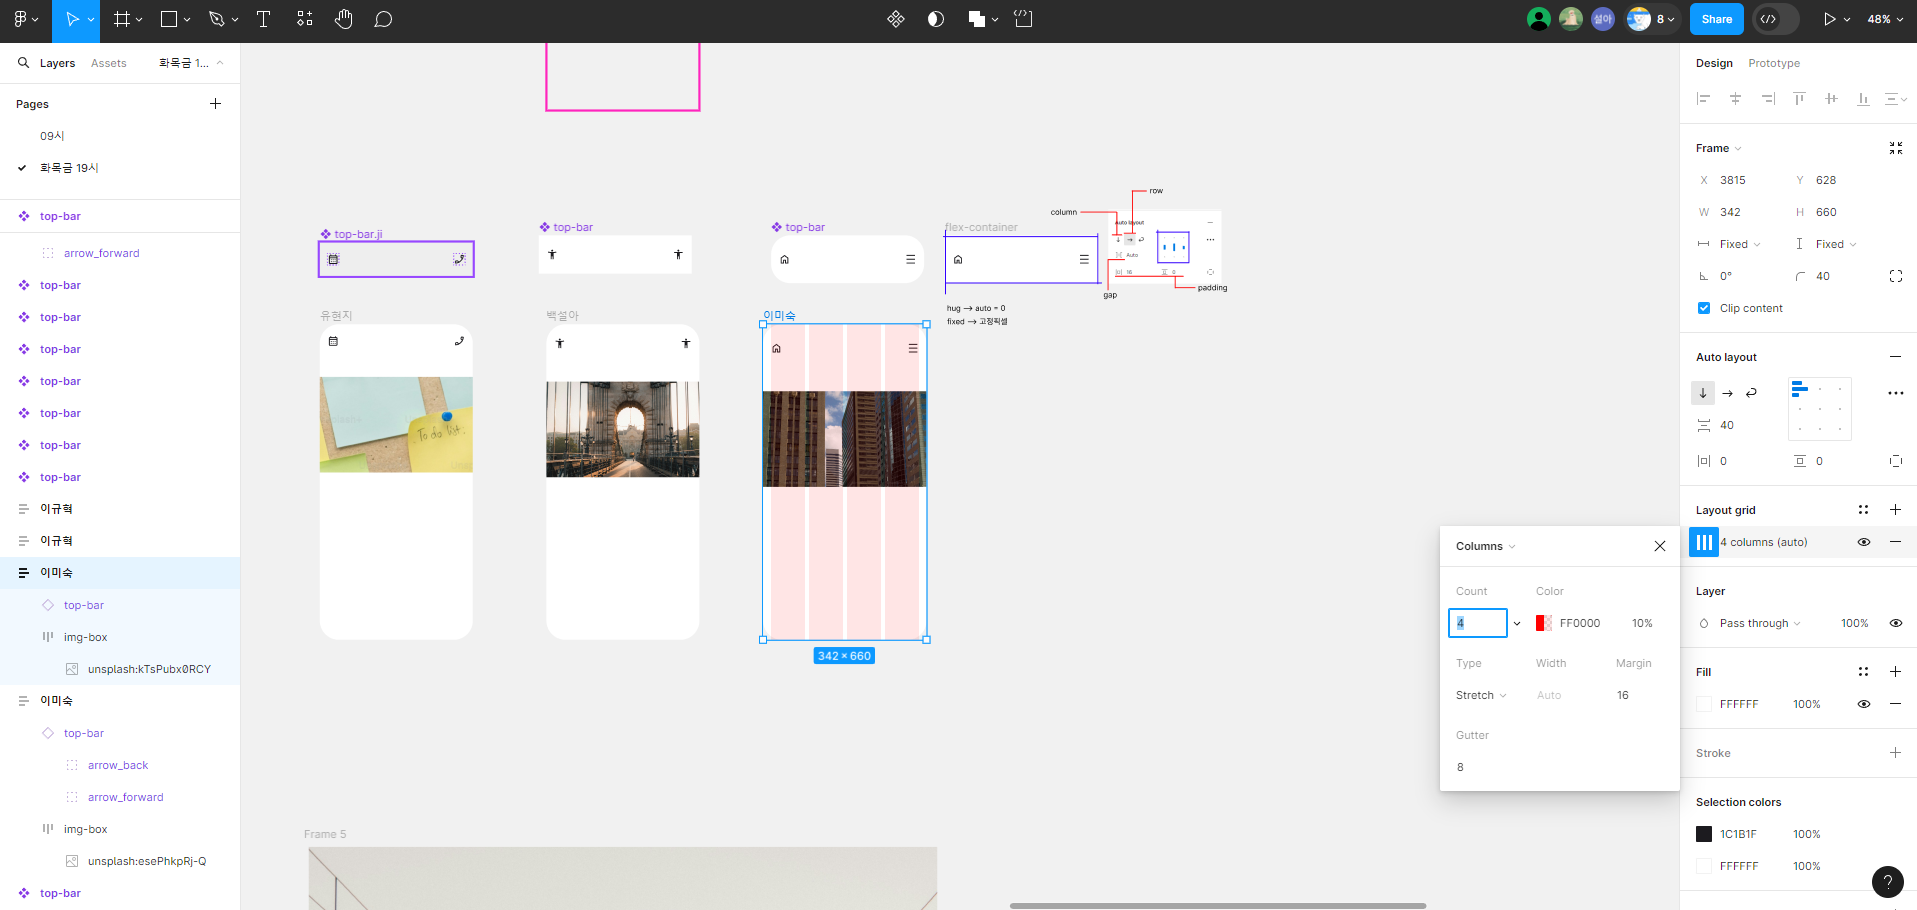Toggle layout grid visibility eye
The image size is (1917, 910).
(1864, 542)
